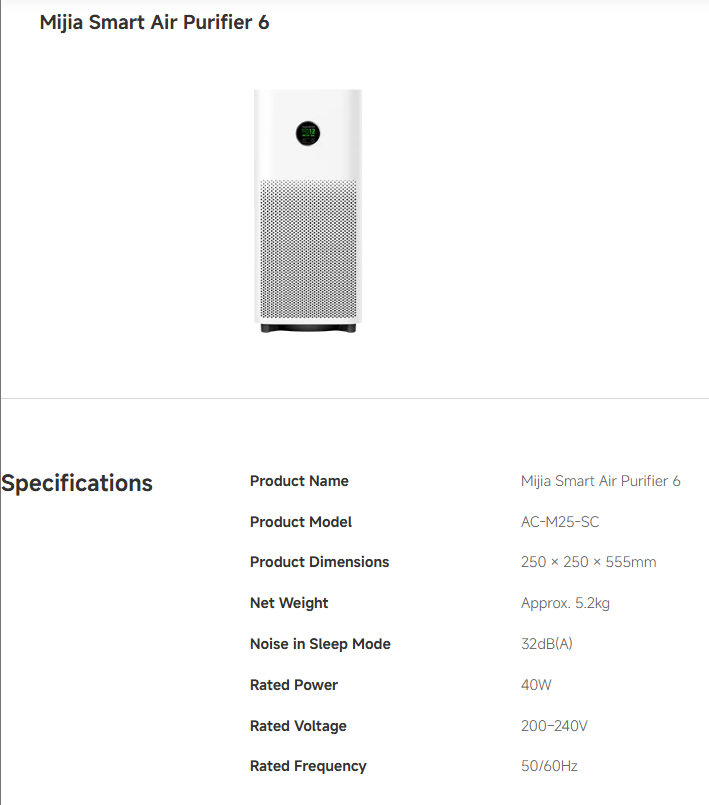This screenshot has width=709, height=805.
Task: Select the Product Model label
Action: coord(301,522)
